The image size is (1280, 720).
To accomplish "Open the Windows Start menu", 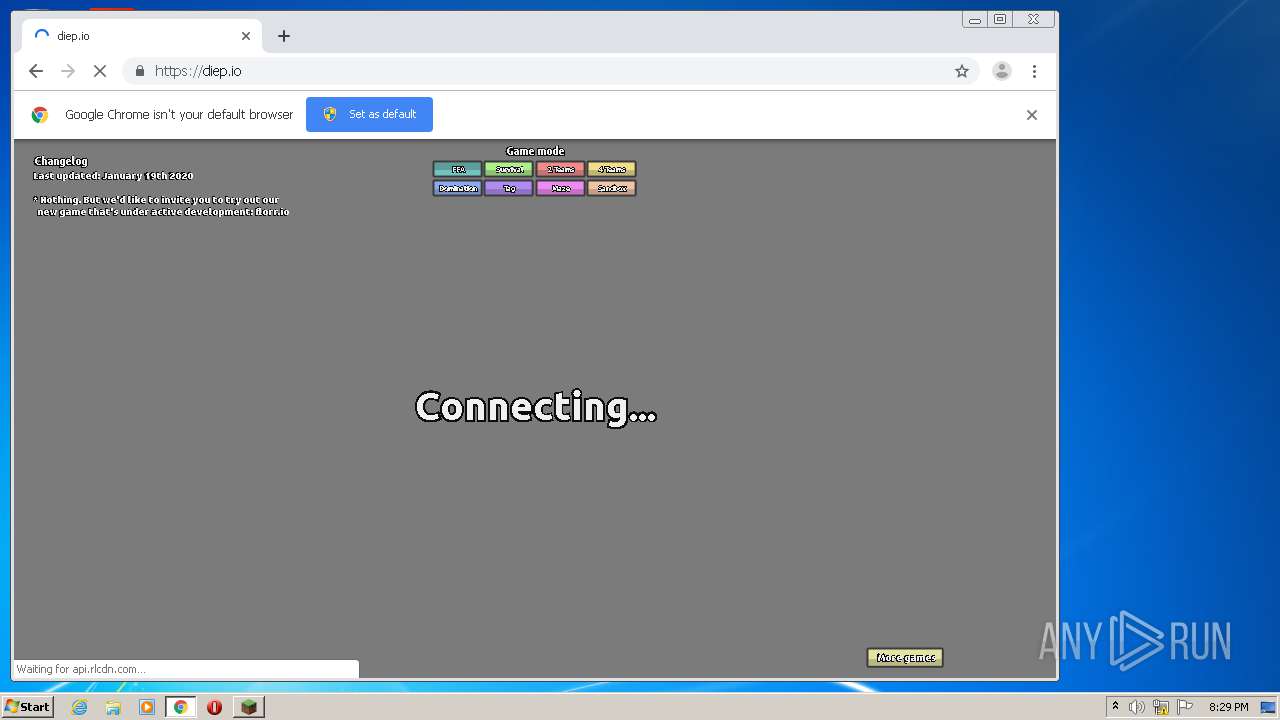I will (x=27, y=706).
